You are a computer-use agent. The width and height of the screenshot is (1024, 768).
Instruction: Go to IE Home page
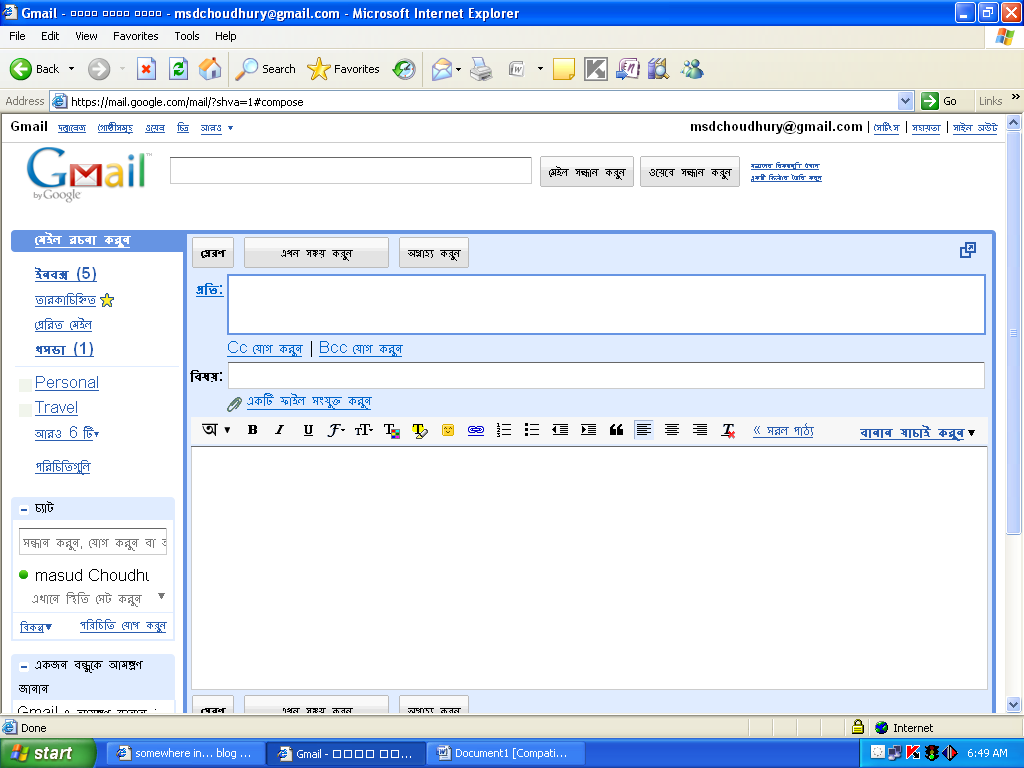[210, 69]
